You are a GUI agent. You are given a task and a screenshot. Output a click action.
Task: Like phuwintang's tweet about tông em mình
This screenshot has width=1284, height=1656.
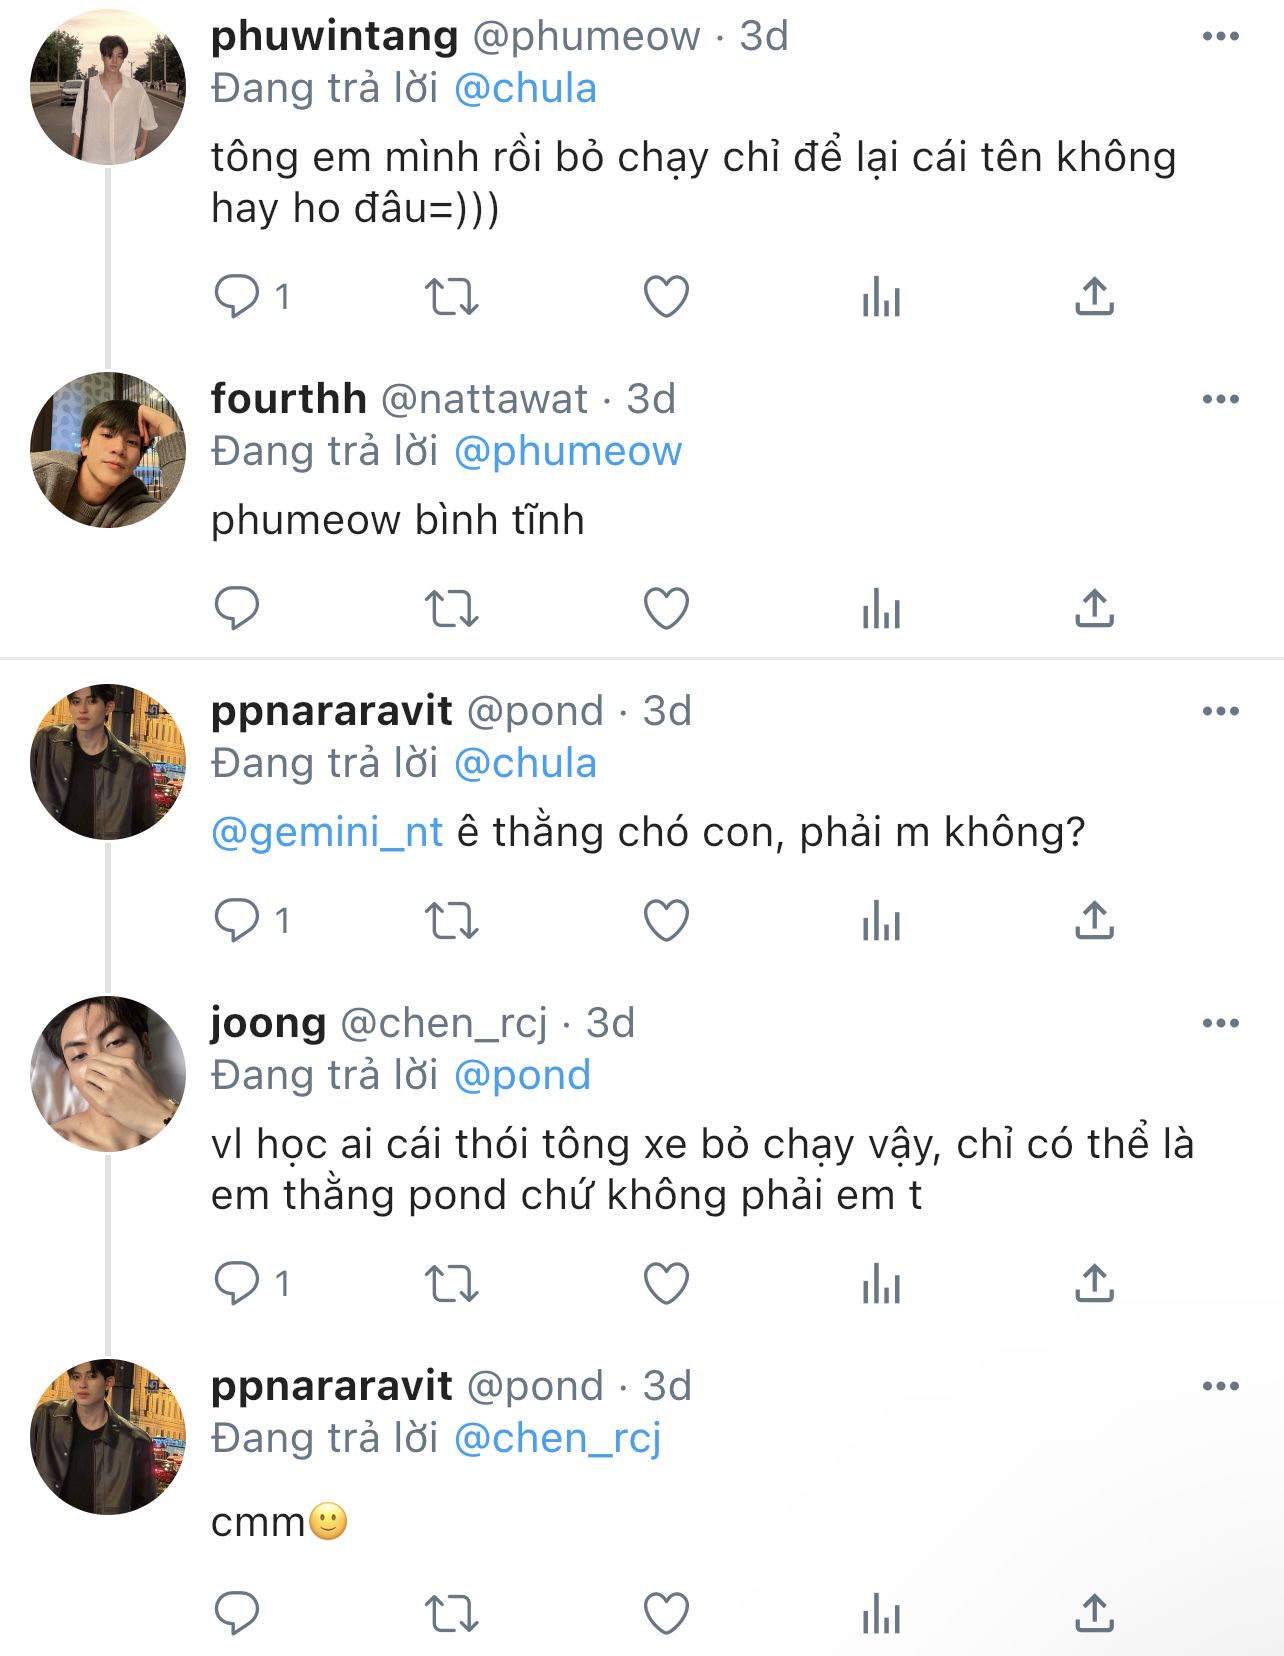(x=666, y=297)
